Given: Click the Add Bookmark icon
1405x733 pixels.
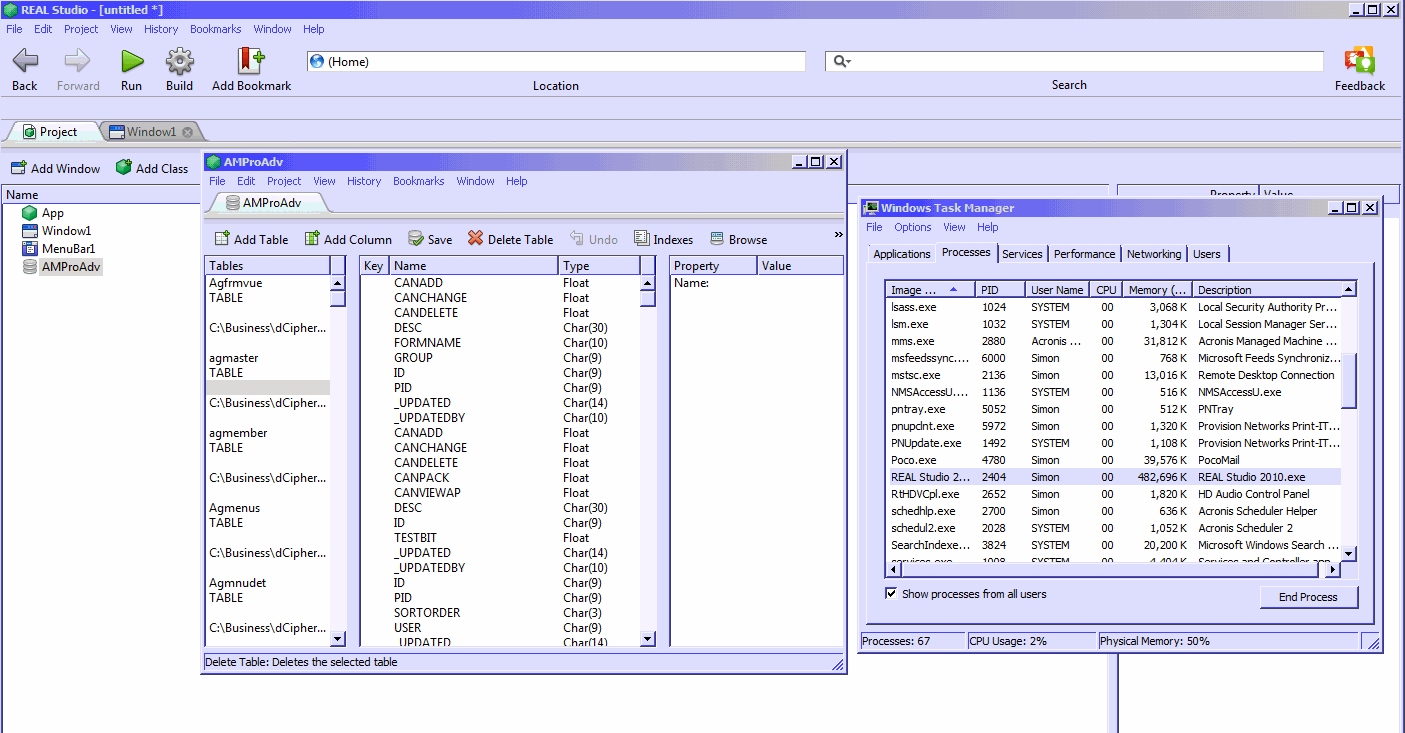Looking at the screenshot, I should pos(251,61).
